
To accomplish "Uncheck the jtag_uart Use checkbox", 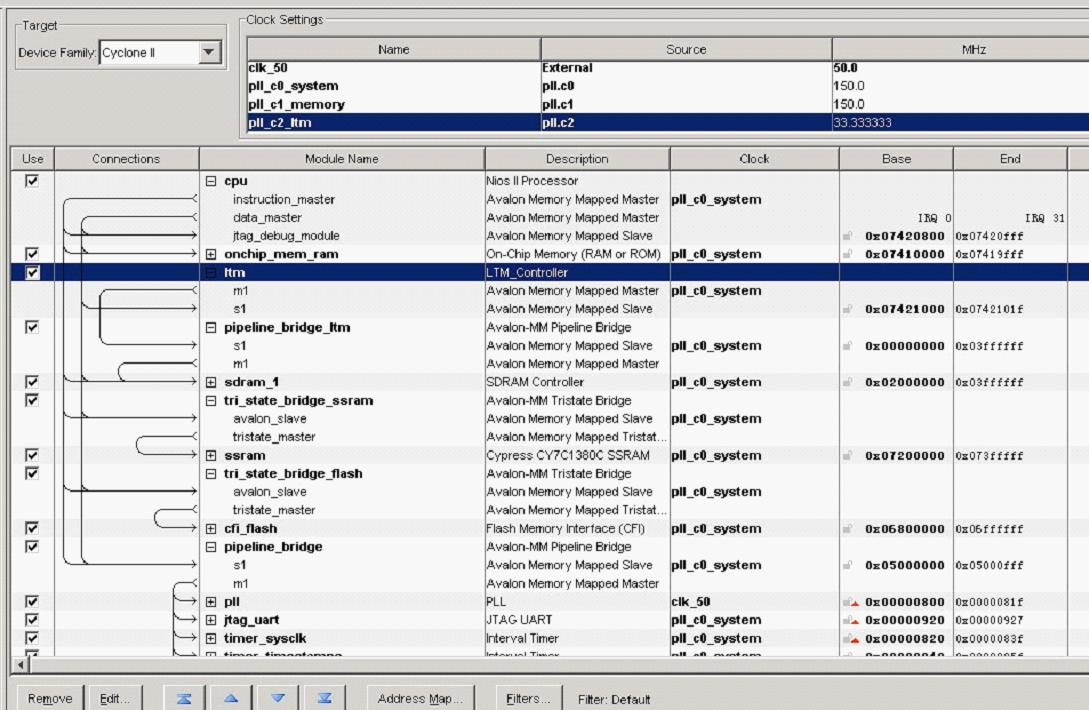I will (x=32, y=619).
